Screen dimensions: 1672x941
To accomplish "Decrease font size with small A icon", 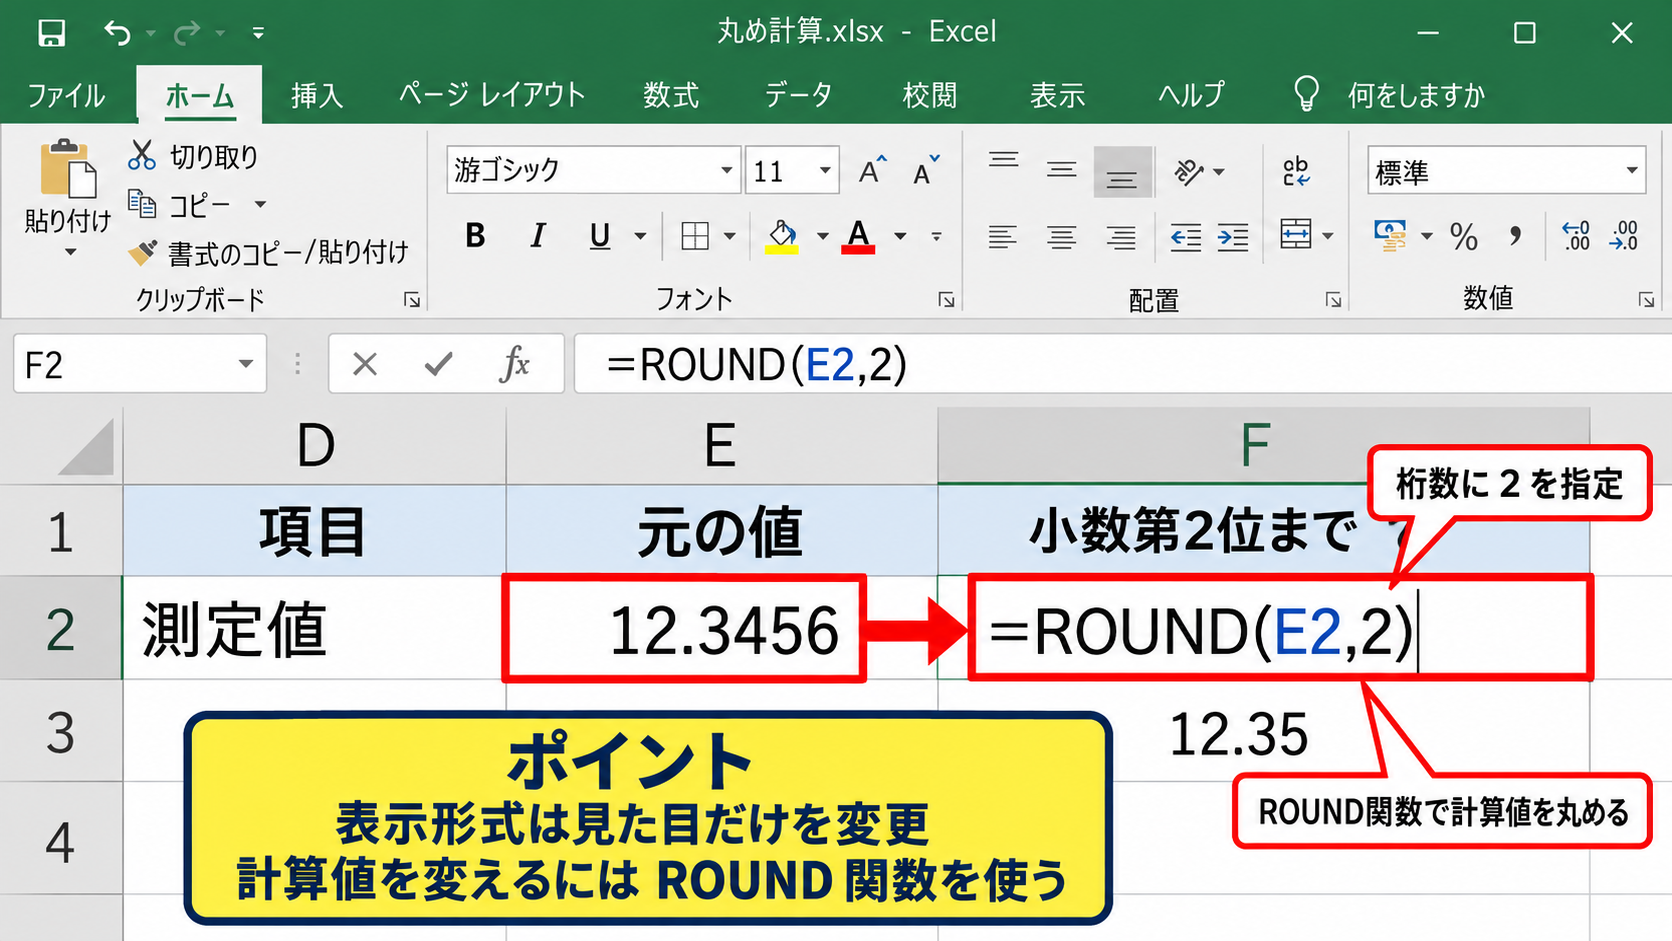I will click(x=926, y=171).
